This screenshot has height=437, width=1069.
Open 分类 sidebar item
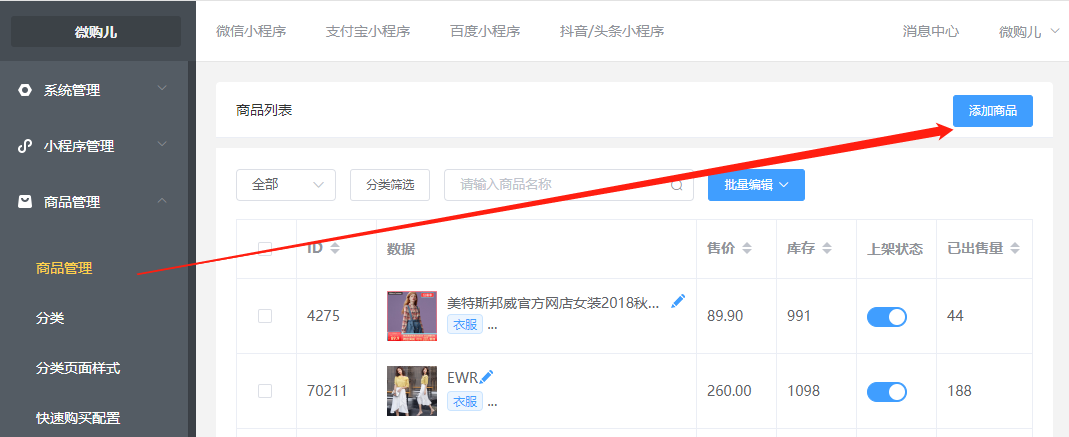50,318
